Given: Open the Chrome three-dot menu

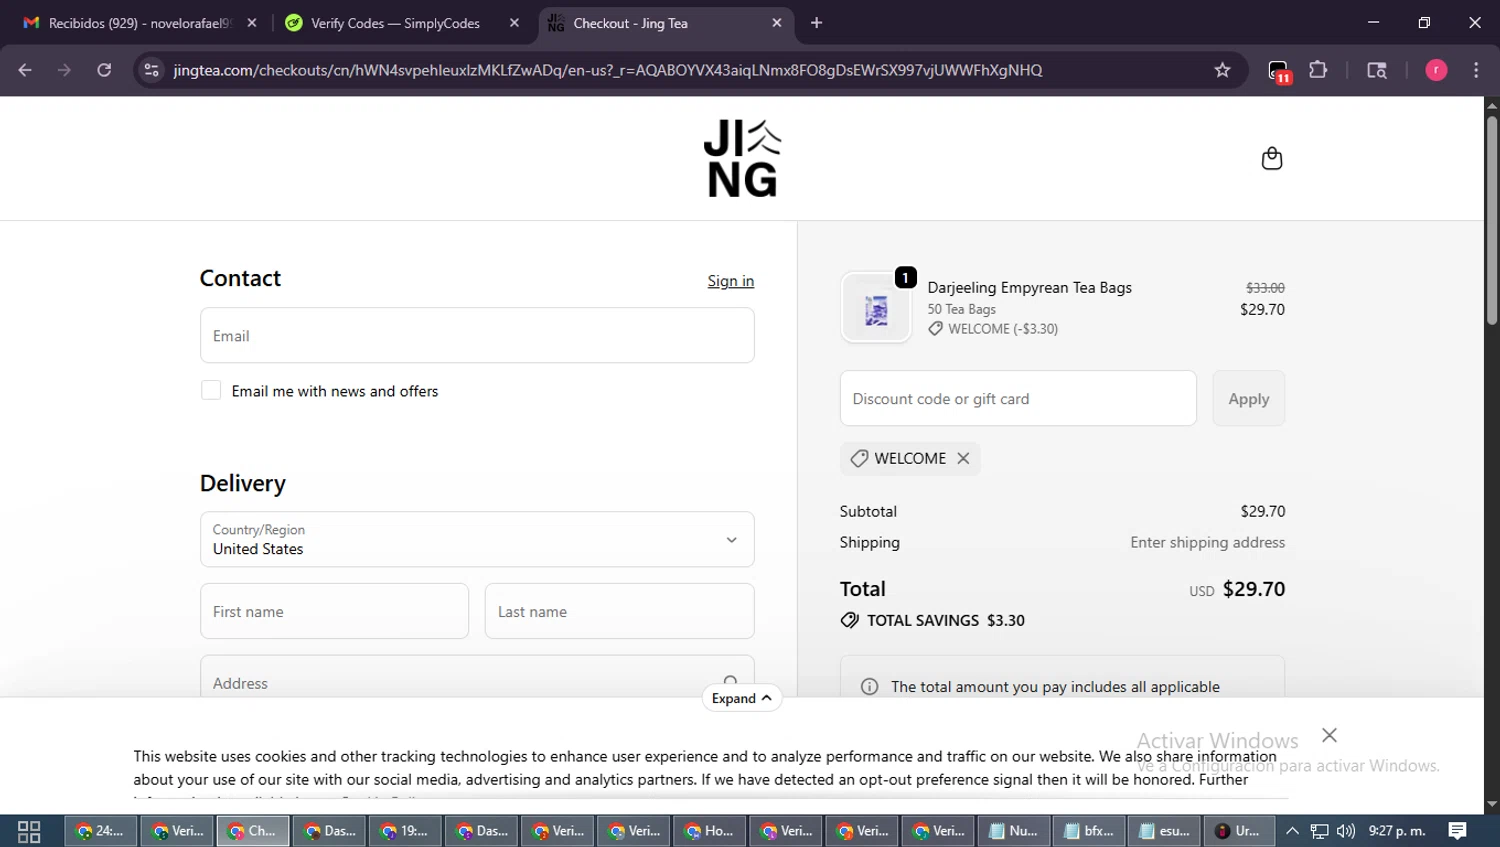Looking at the screenshot, I should [1476, 70].
